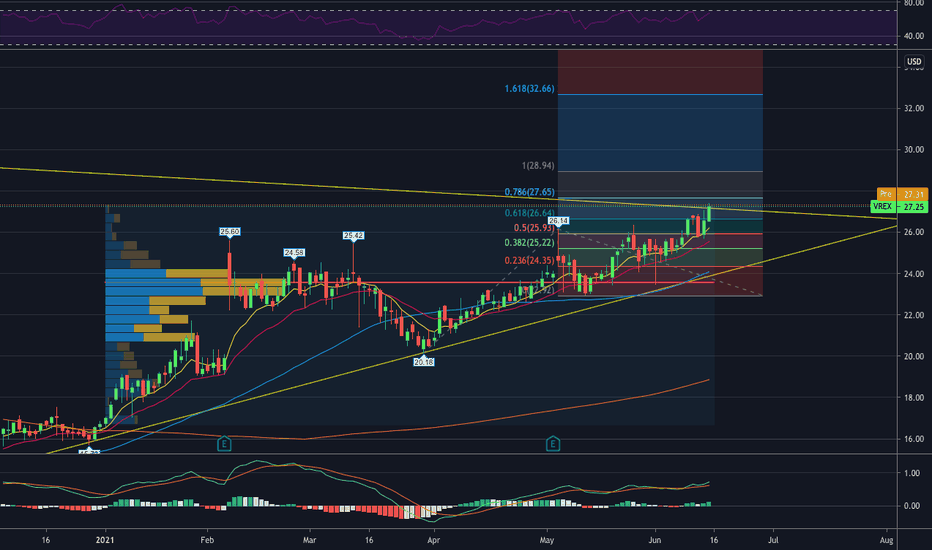Select the 0.382(25.22) Fibonacci level label
Viewport: 932px width, 550px height.
tap(529, 243)
